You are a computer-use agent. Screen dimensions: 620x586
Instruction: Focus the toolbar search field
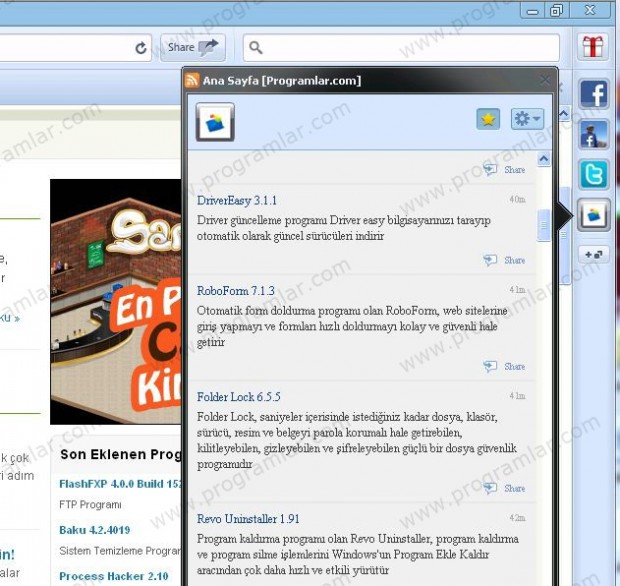(401, 47)
